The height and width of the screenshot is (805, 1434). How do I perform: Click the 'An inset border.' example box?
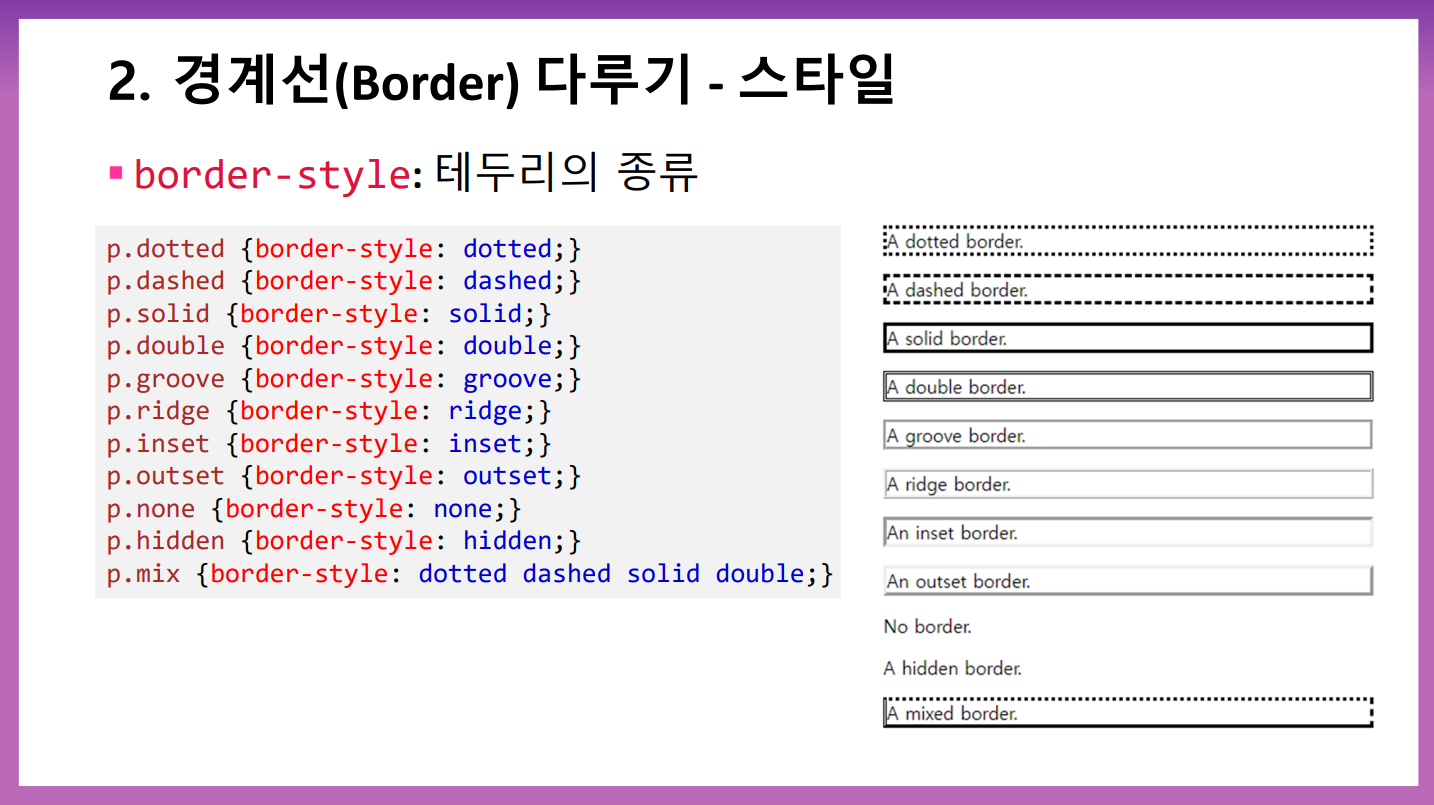[x=1128, y=532]
